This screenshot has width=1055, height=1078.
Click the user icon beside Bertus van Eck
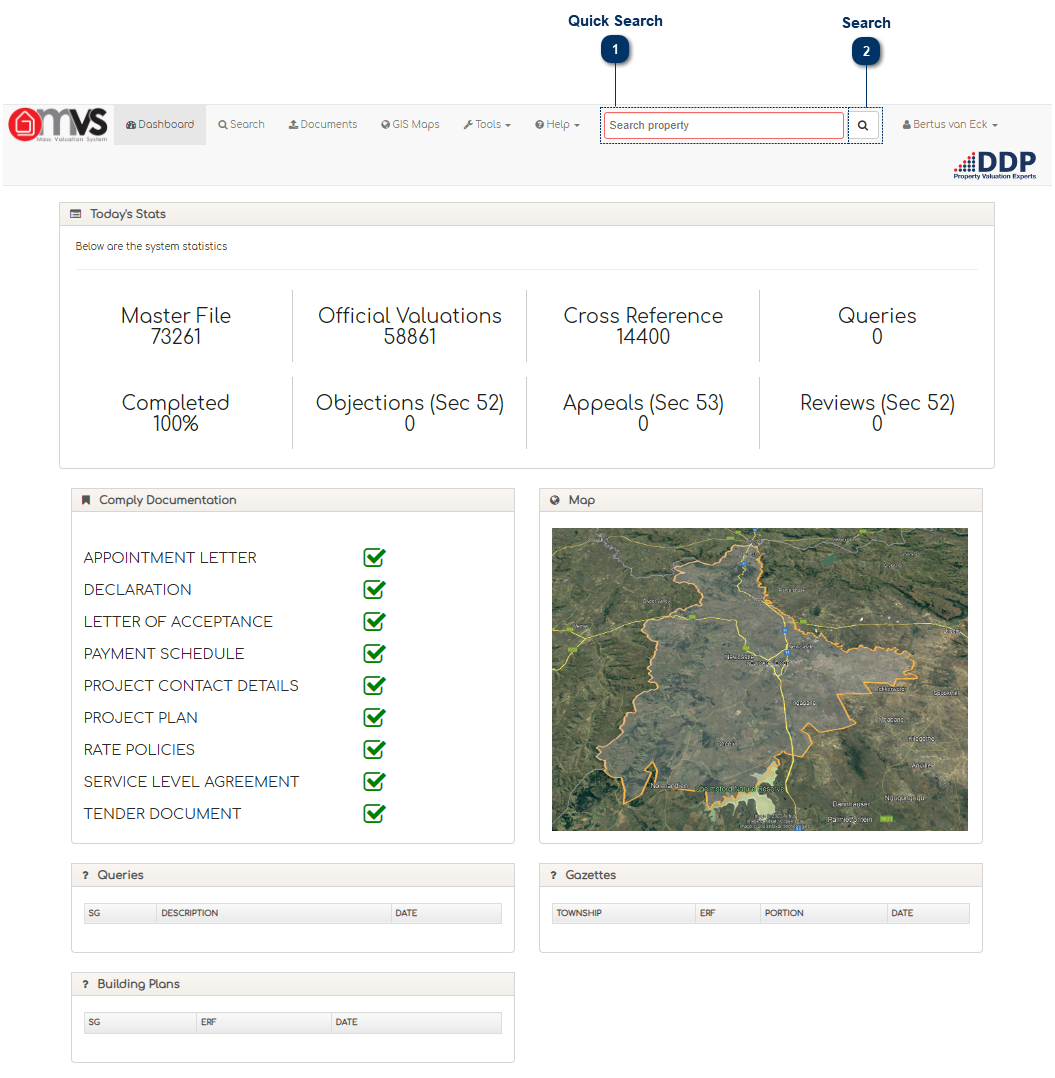click(x=907, y=124)
